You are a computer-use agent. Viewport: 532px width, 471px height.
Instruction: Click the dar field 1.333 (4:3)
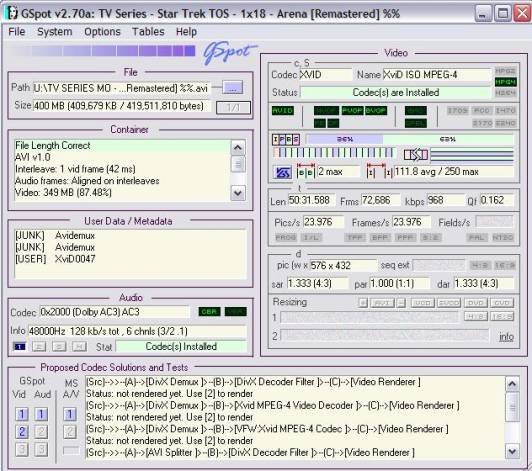click(x=483, y=283)
